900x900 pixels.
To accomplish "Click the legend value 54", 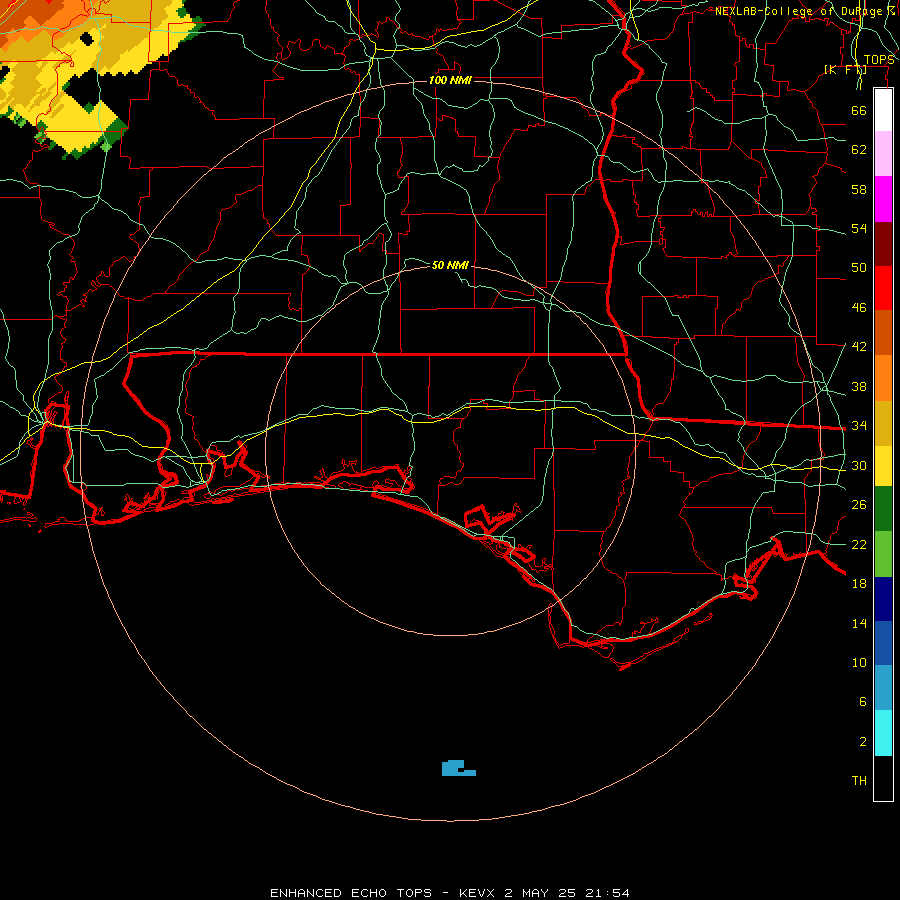I will 859,228.
